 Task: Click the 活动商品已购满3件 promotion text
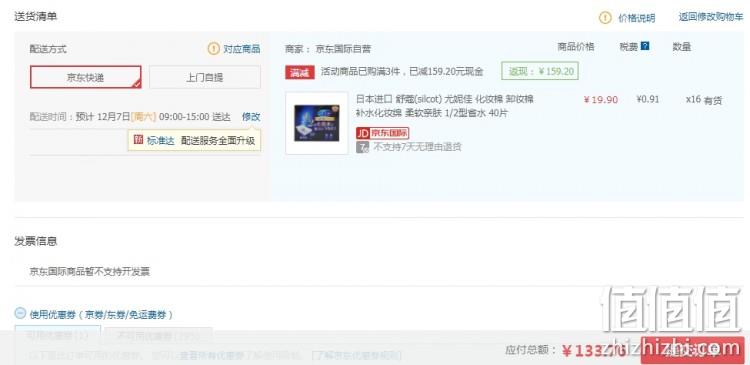[x=402, y=72]
